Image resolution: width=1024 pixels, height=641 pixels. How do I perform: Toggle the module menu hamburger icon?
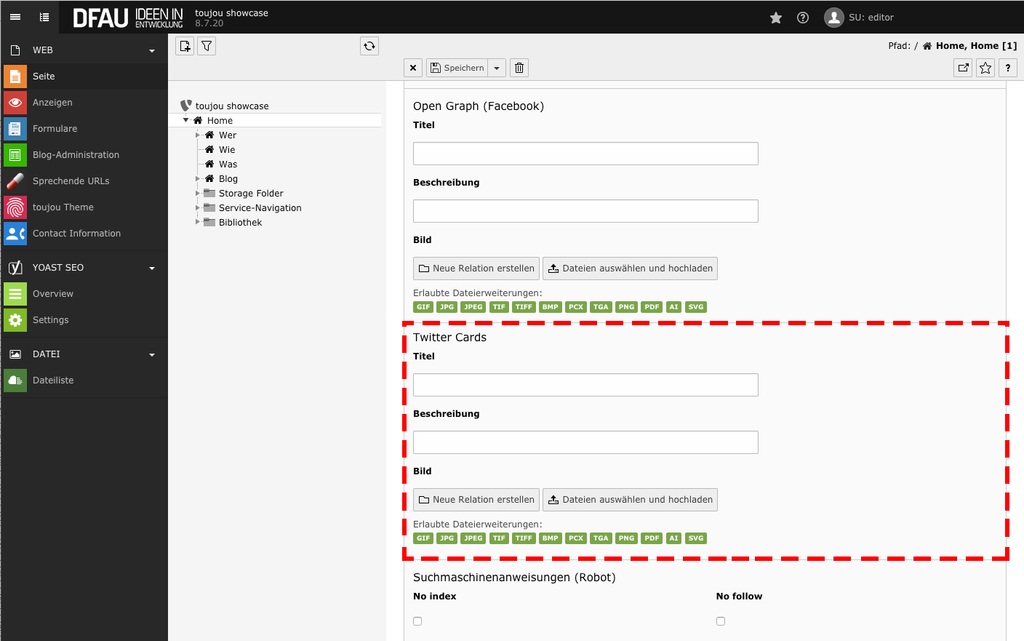[15, 18]
